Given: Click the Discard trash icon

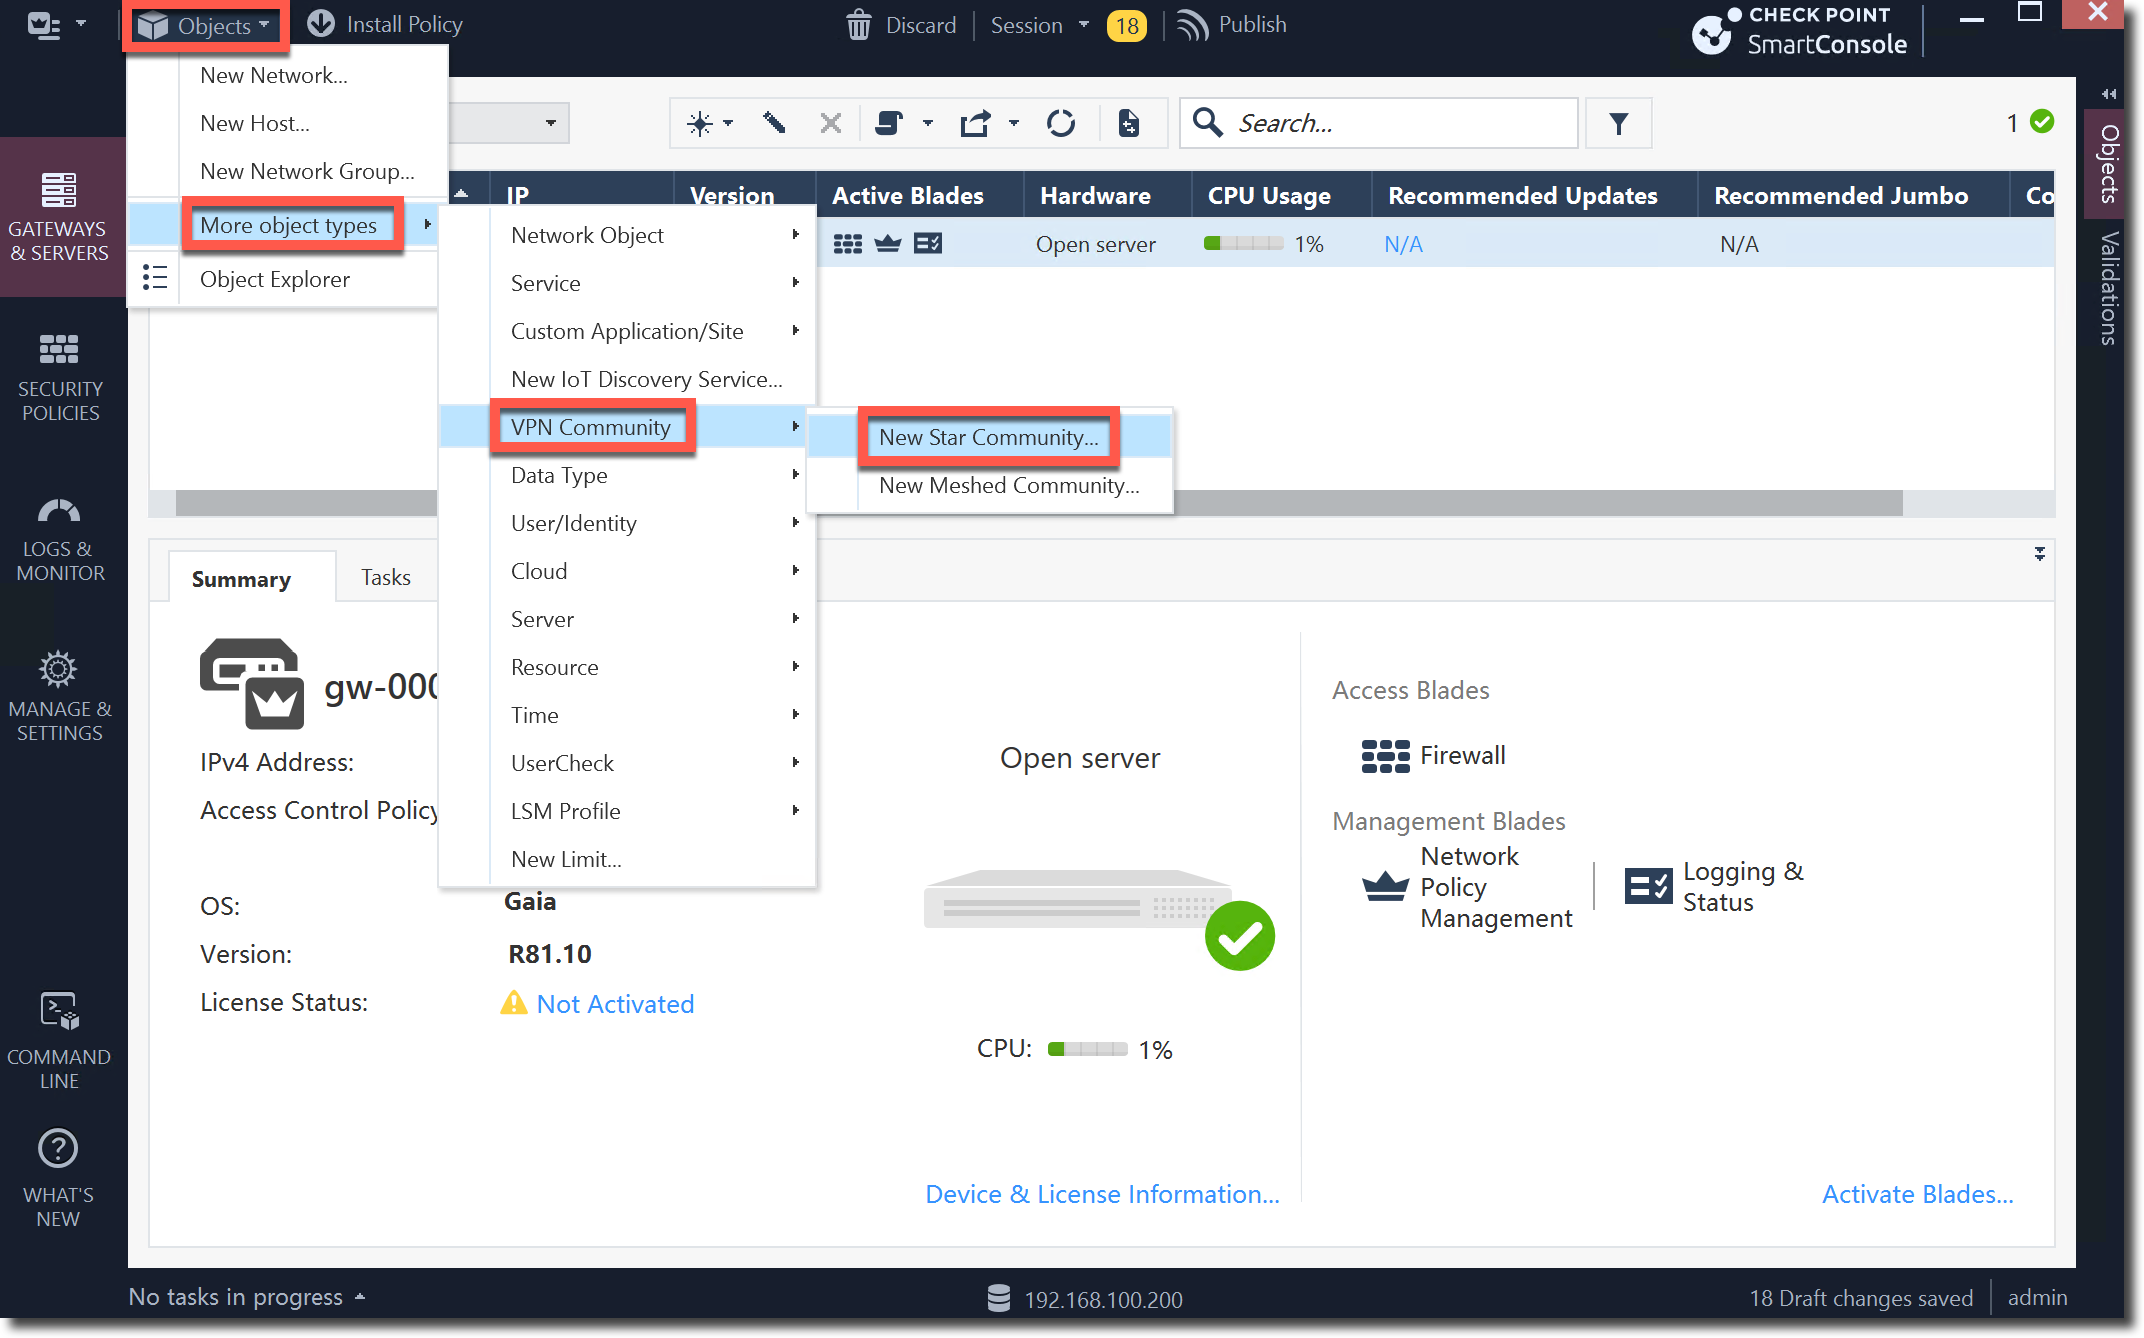Looking at the screenshot, I should (859, 25).
